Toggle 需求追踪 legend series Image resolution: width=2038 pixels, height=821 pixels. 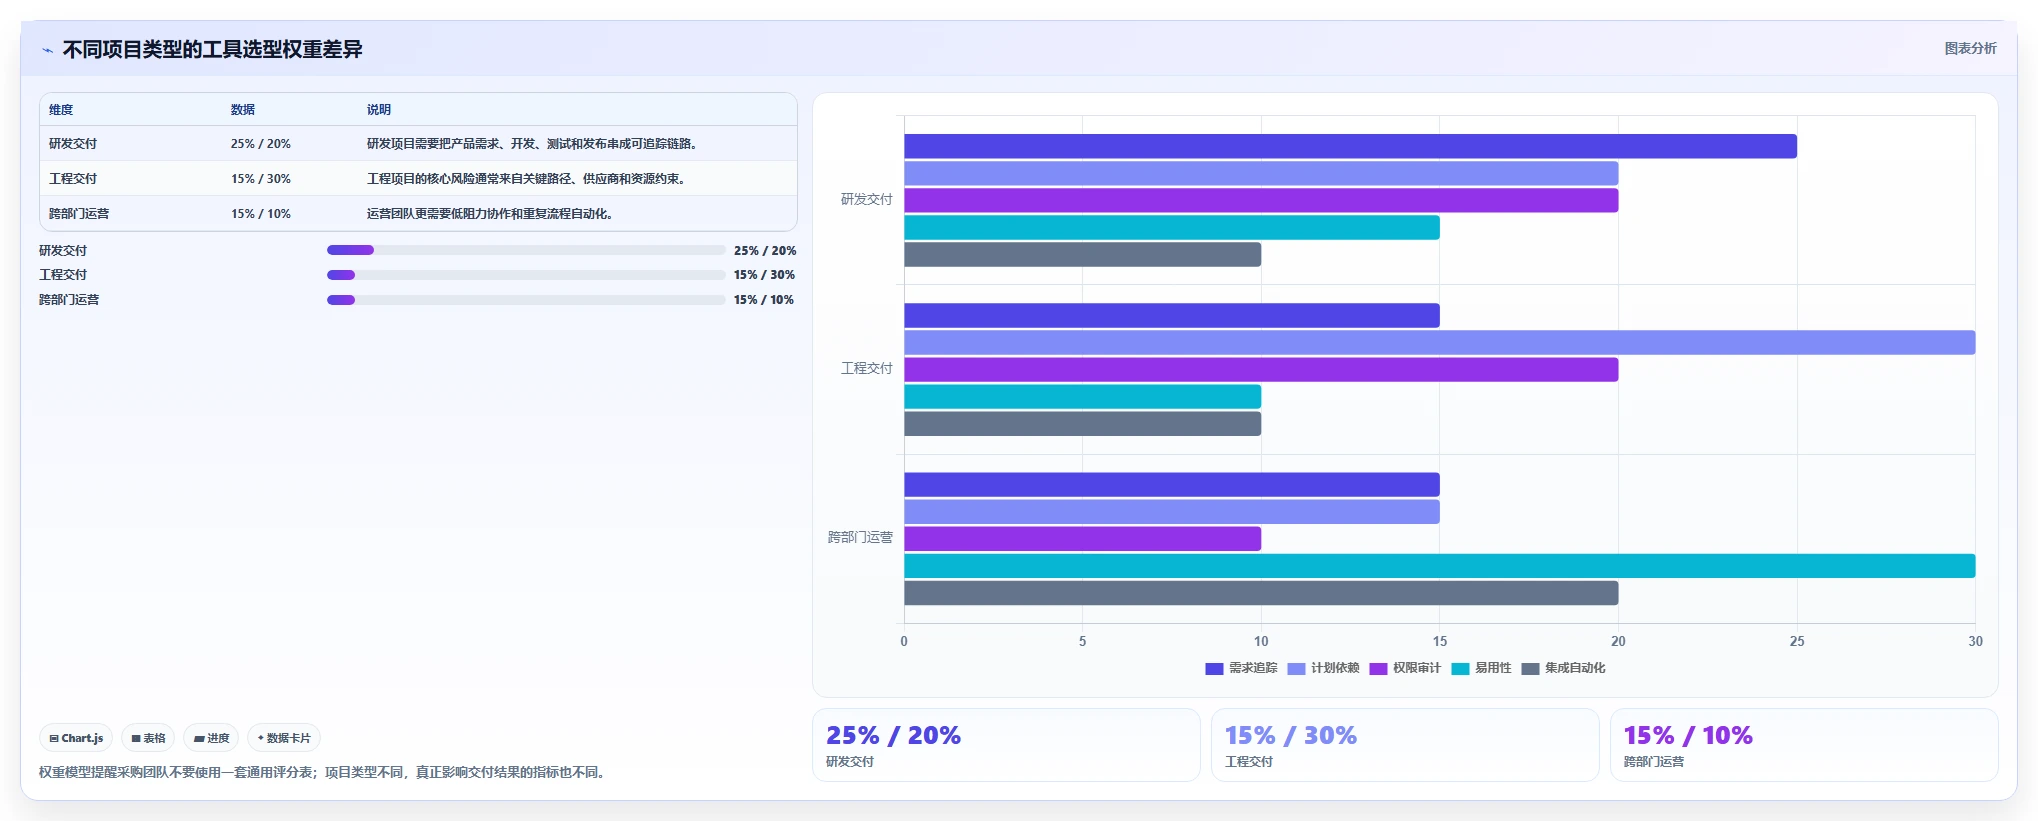(1241, 668)
